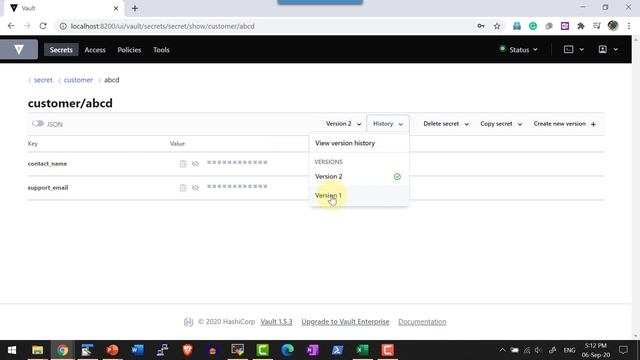Select Version 1 in the History menu
The width and height of the screenshot is (640, 360).
[x=359, y=196]
